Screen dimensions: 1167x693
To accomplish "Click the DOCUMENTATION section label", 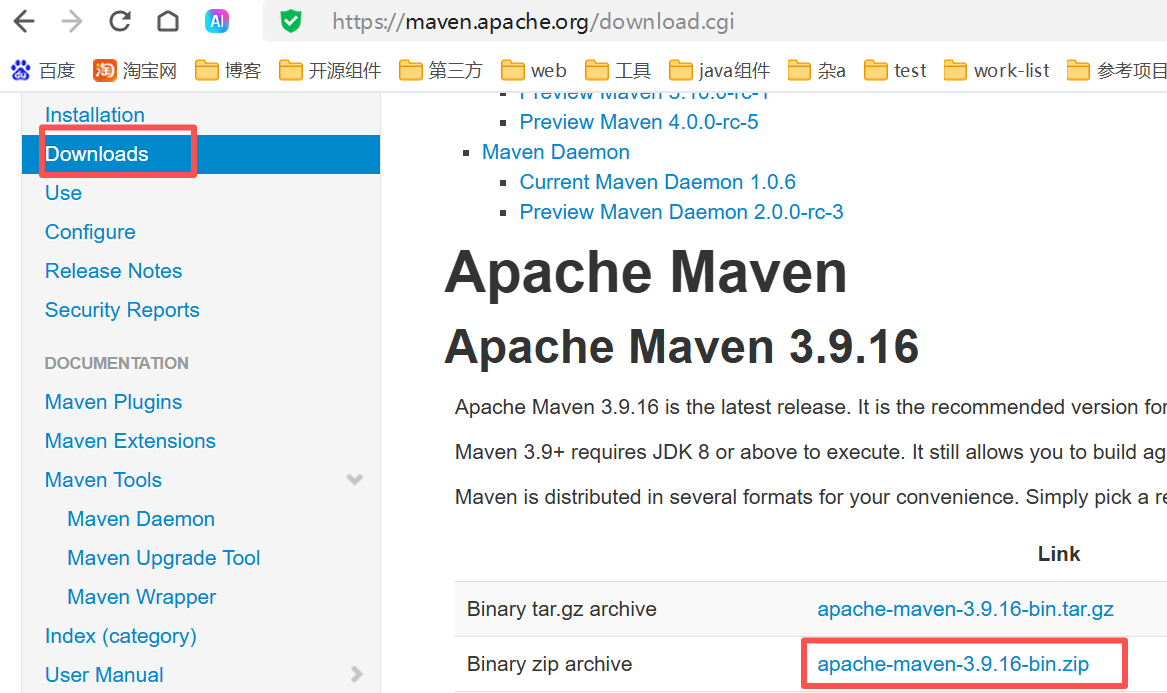I will [116, 363].
